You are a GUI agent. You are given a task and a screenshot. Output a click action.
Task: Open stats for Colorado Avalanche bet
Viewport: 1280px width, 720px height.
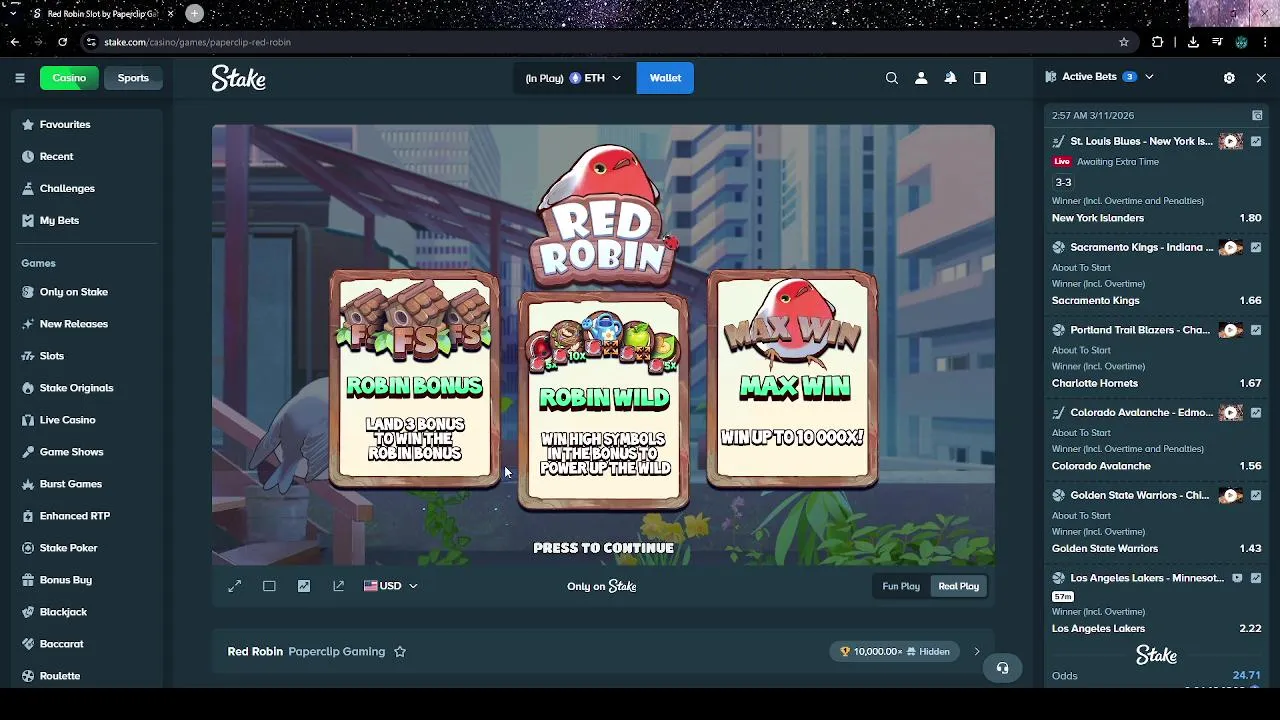point(1256,412)
